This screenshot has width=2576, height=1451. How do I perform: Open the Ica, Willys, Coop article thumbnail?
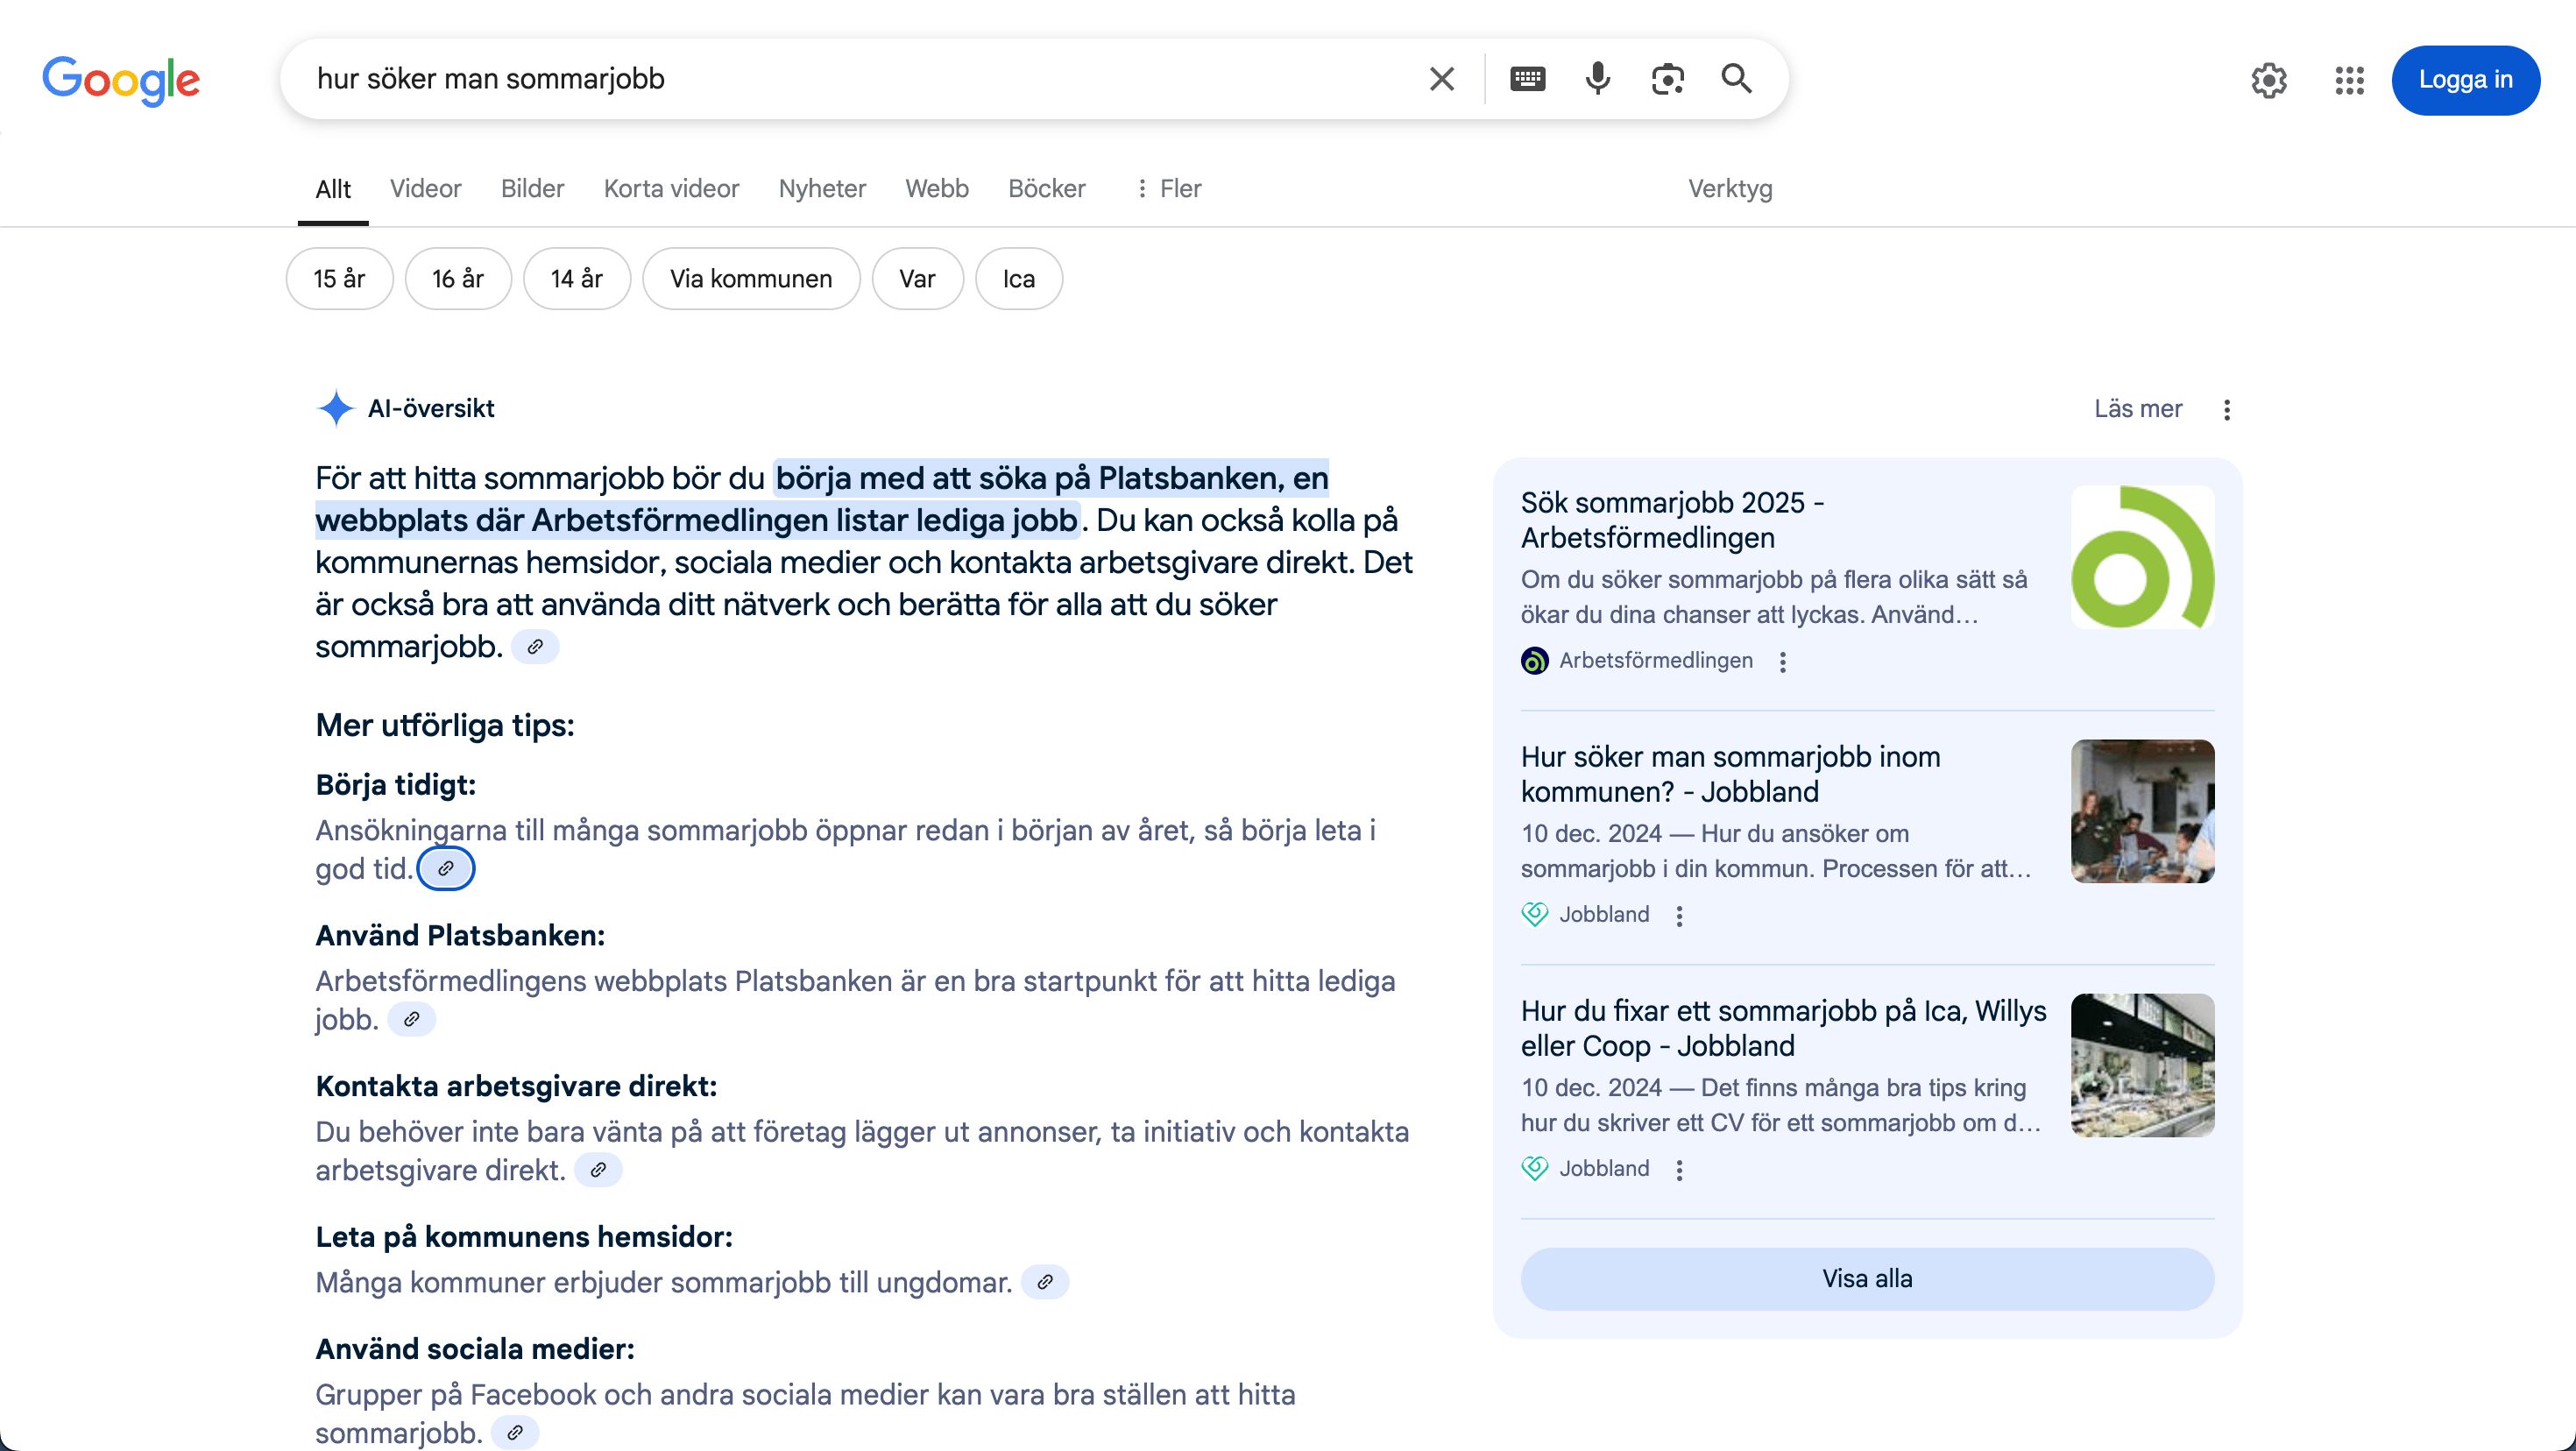pos(2142,1065)
